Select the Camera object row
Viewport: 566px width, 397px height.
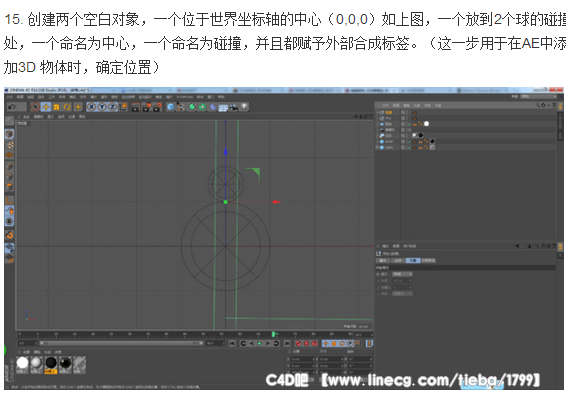click(x=388, y=130)
